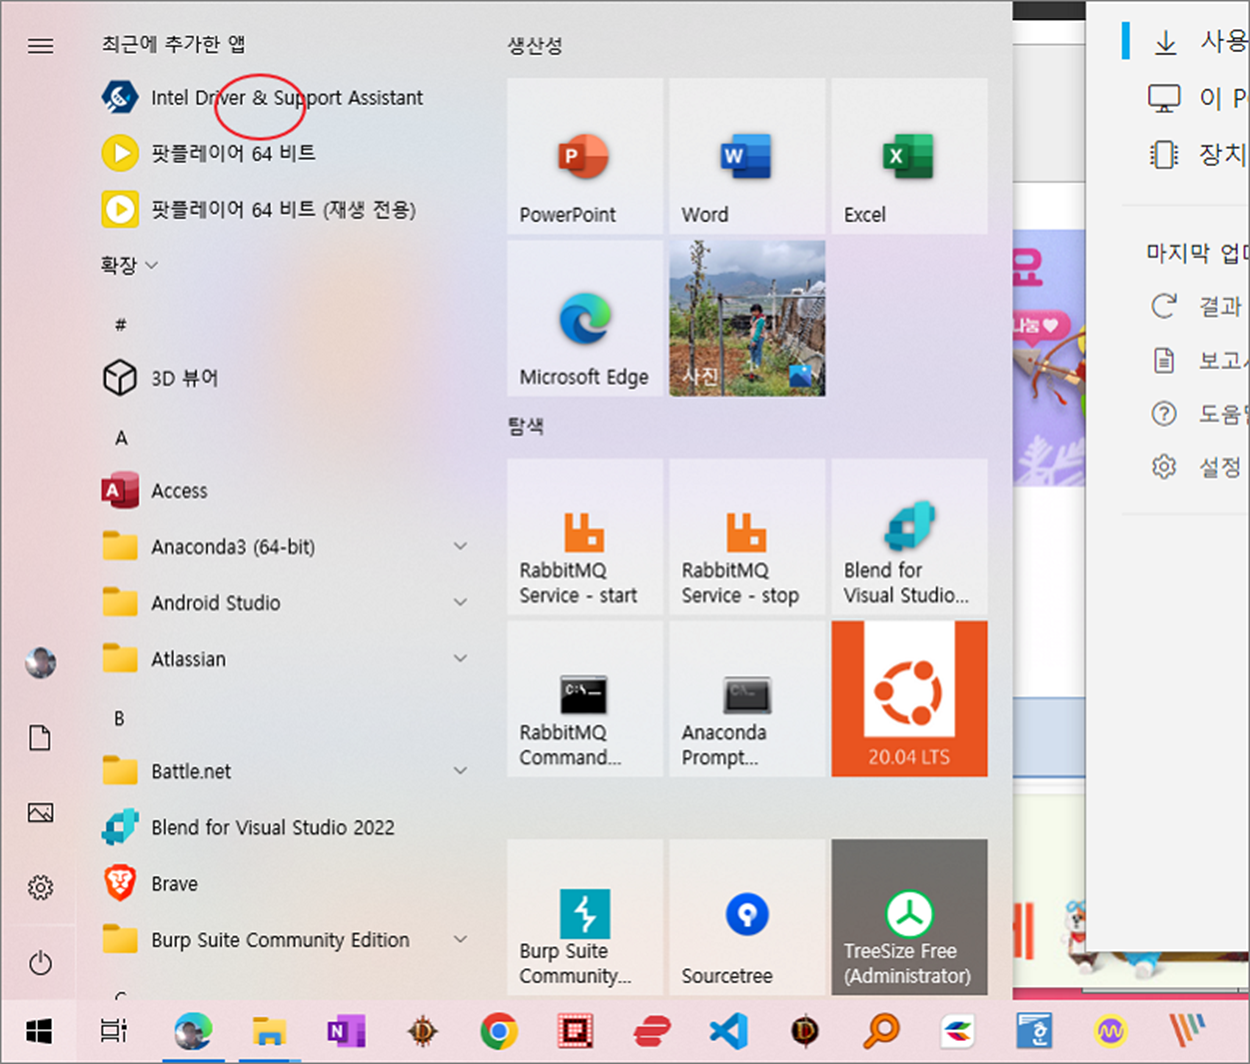Screen dimensions: 1250x1064
Task: Launch TreeSize Free (Administrator) tile
Action: (x=909, y=917)
